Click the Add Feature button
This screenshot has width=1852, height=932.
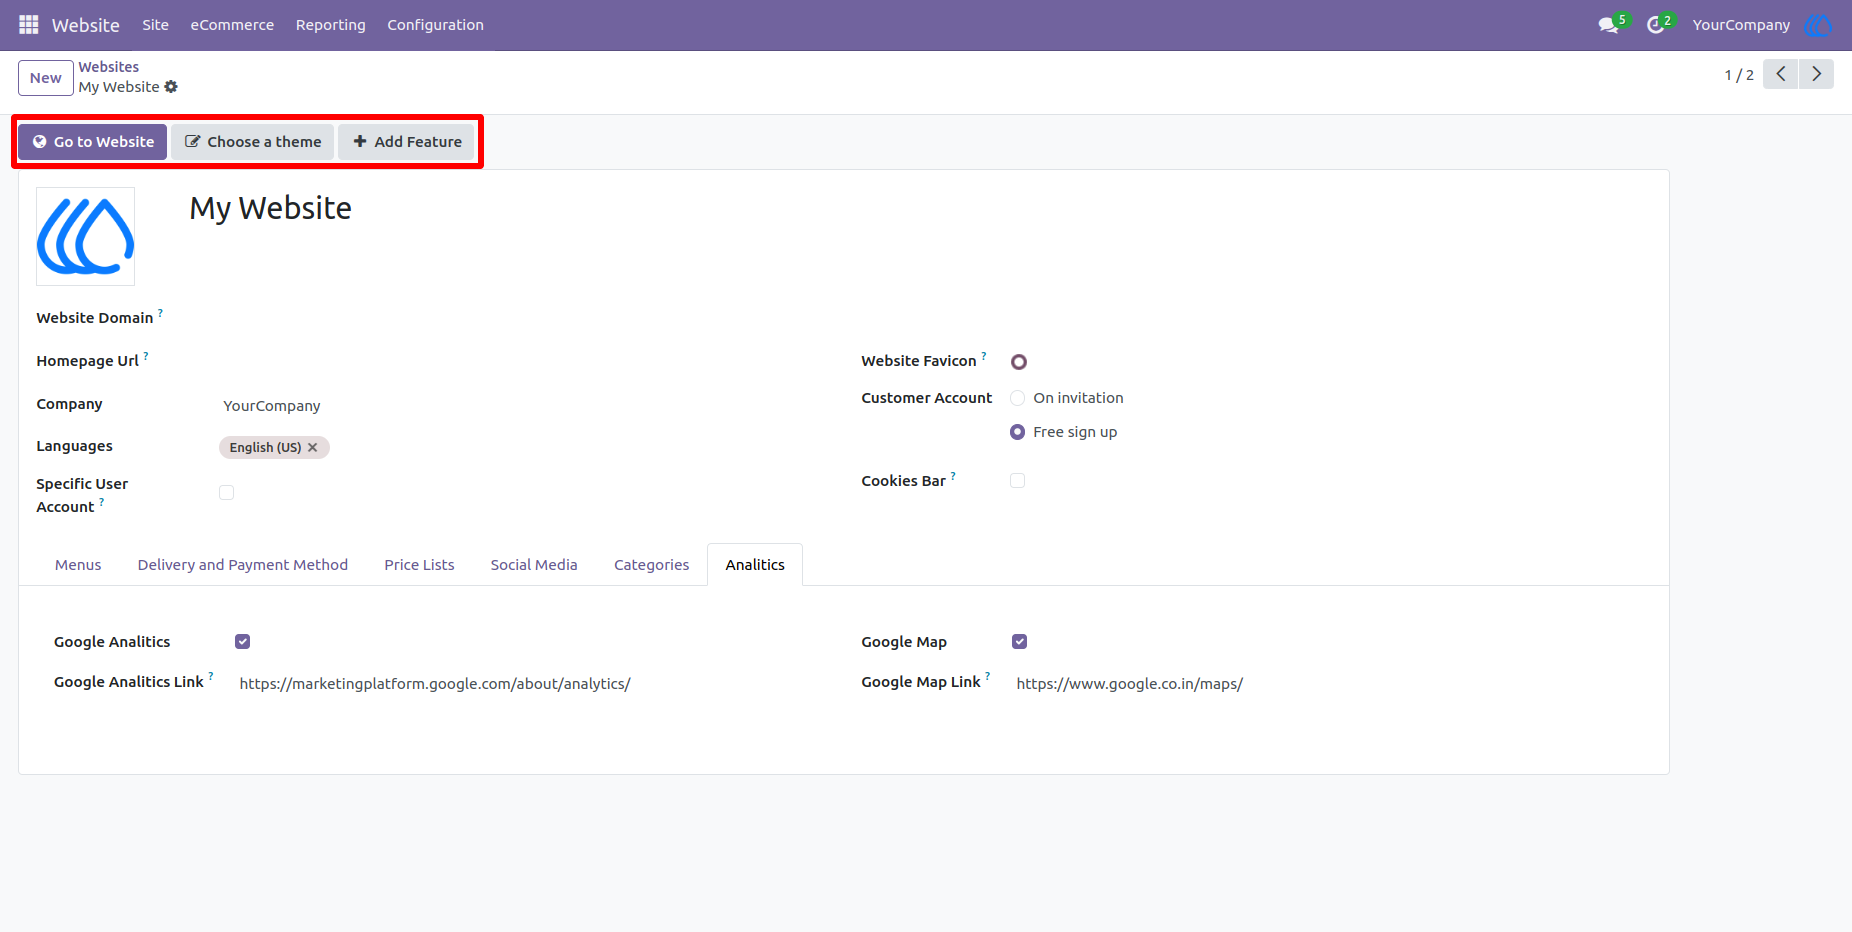coord(407,142)
